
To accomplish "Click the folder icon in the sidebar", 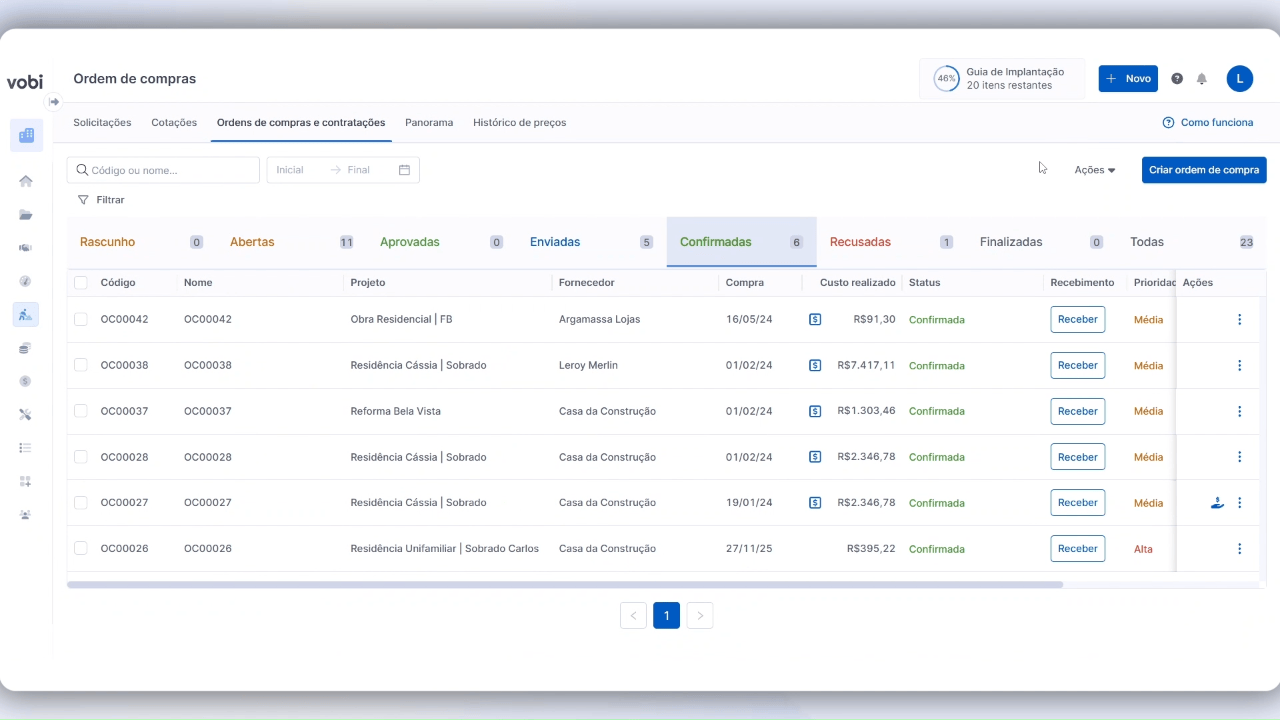I will click(26, 215).
